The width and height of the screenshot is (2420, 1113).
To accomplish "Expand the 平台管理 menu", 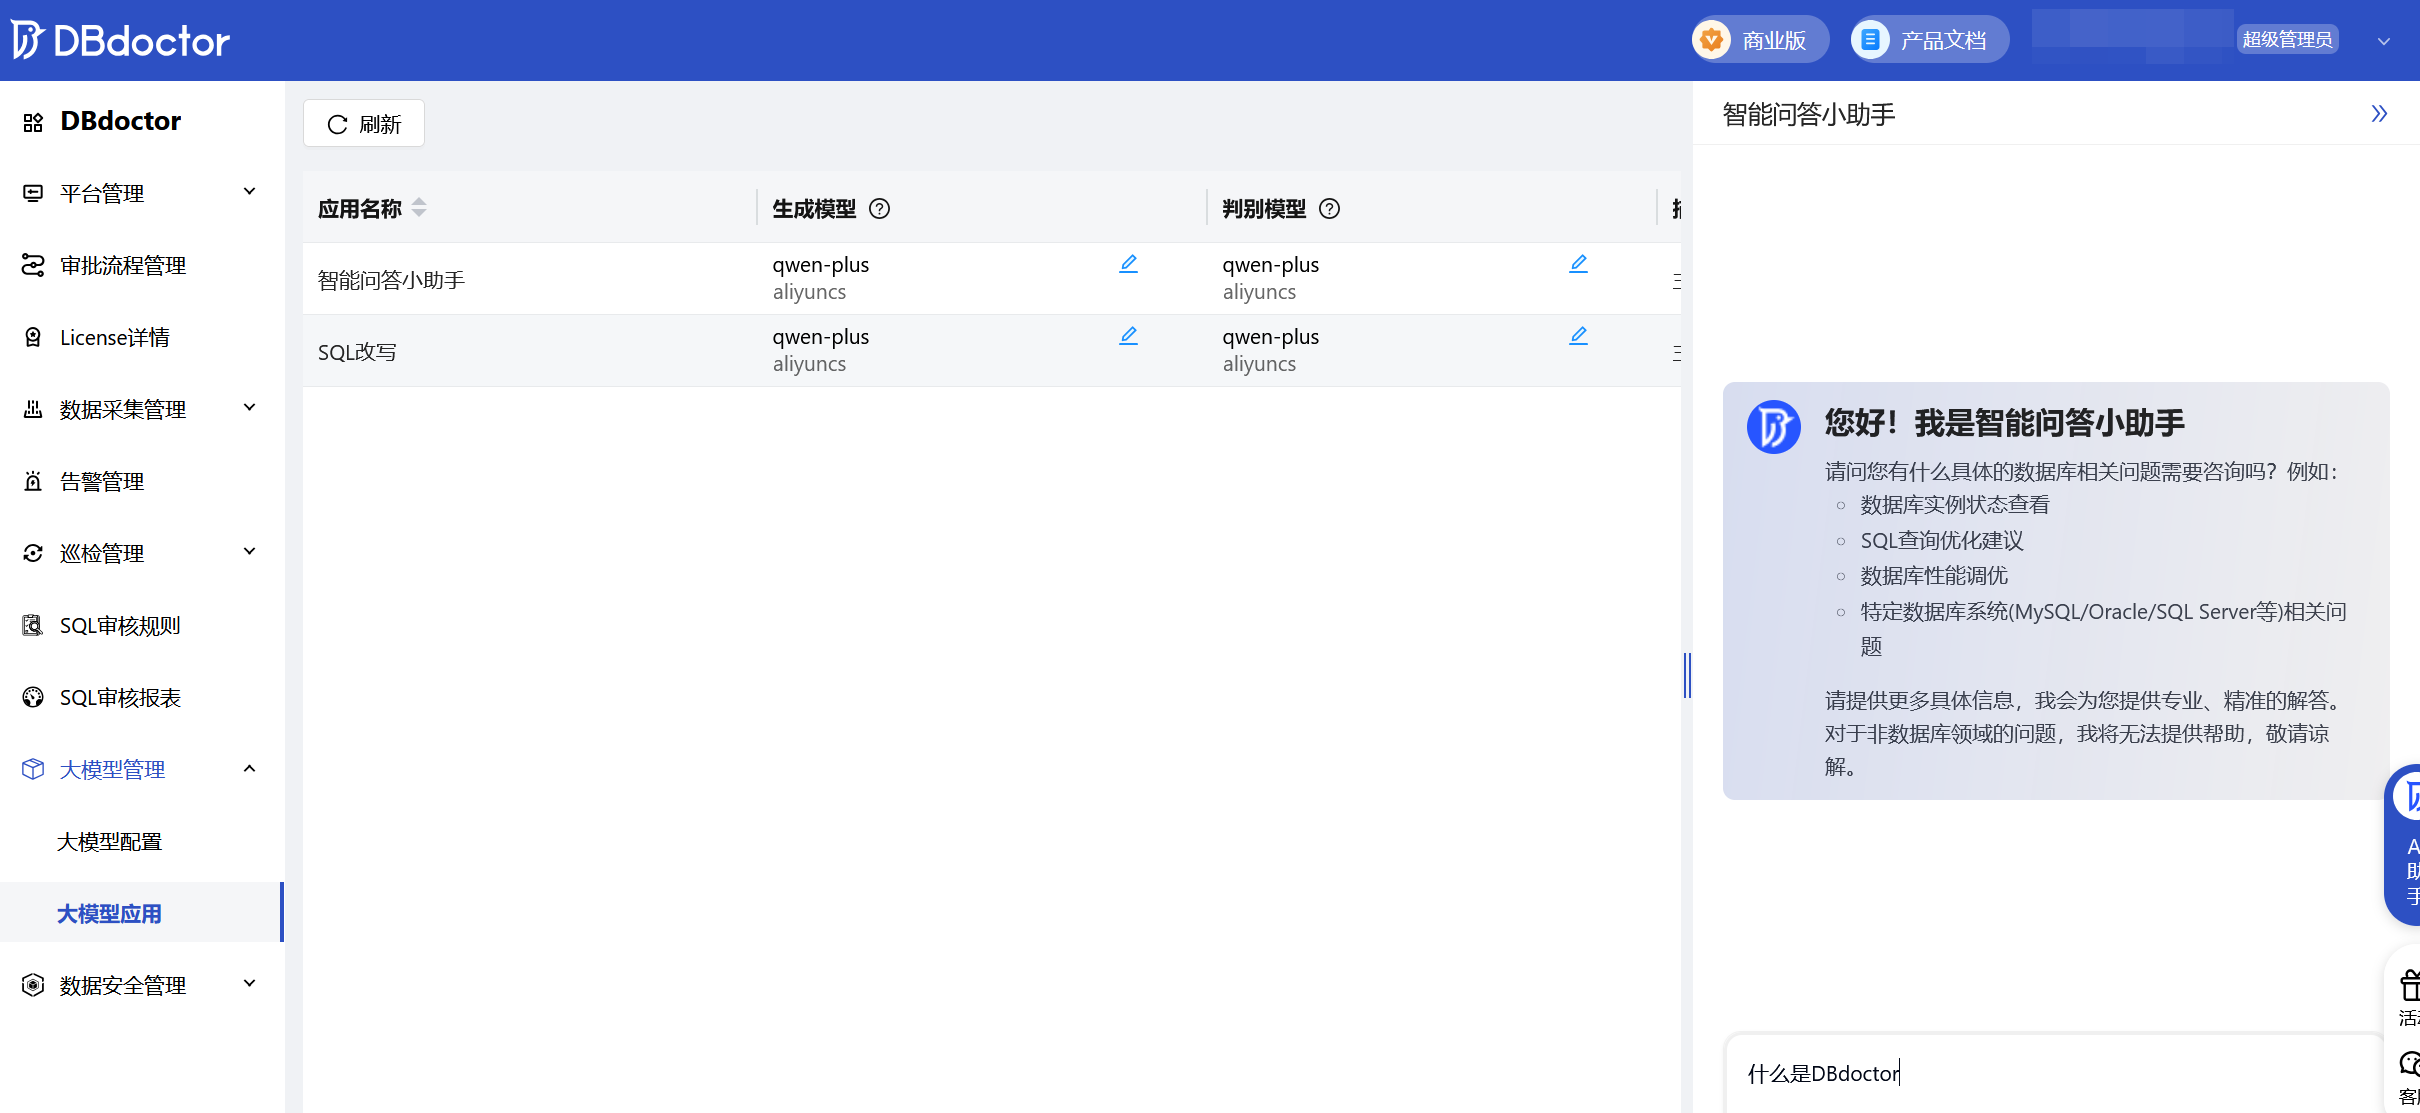I will pyautogui.click(x=142, y=193).
